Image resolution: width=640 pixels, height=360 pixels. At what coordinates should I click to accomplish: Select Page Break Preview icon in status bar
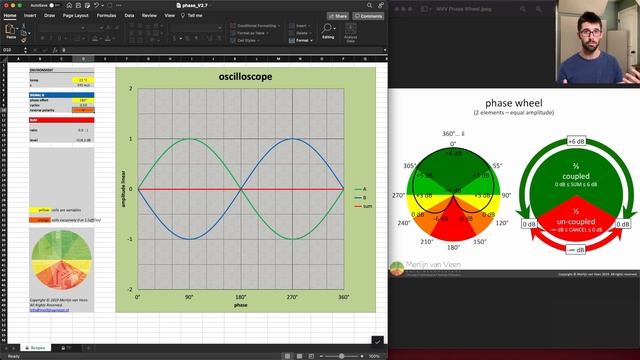point(311,356)
